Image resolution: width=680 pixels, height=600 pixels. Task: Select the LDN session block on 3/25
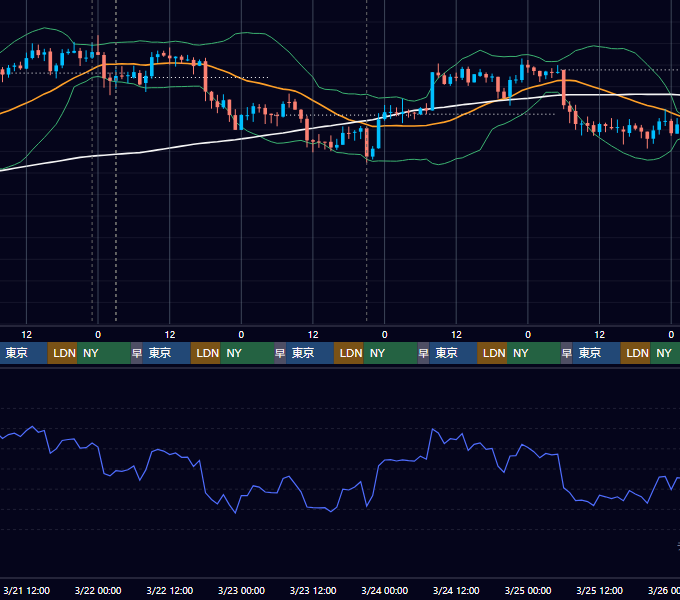click(x=635, y=353)
